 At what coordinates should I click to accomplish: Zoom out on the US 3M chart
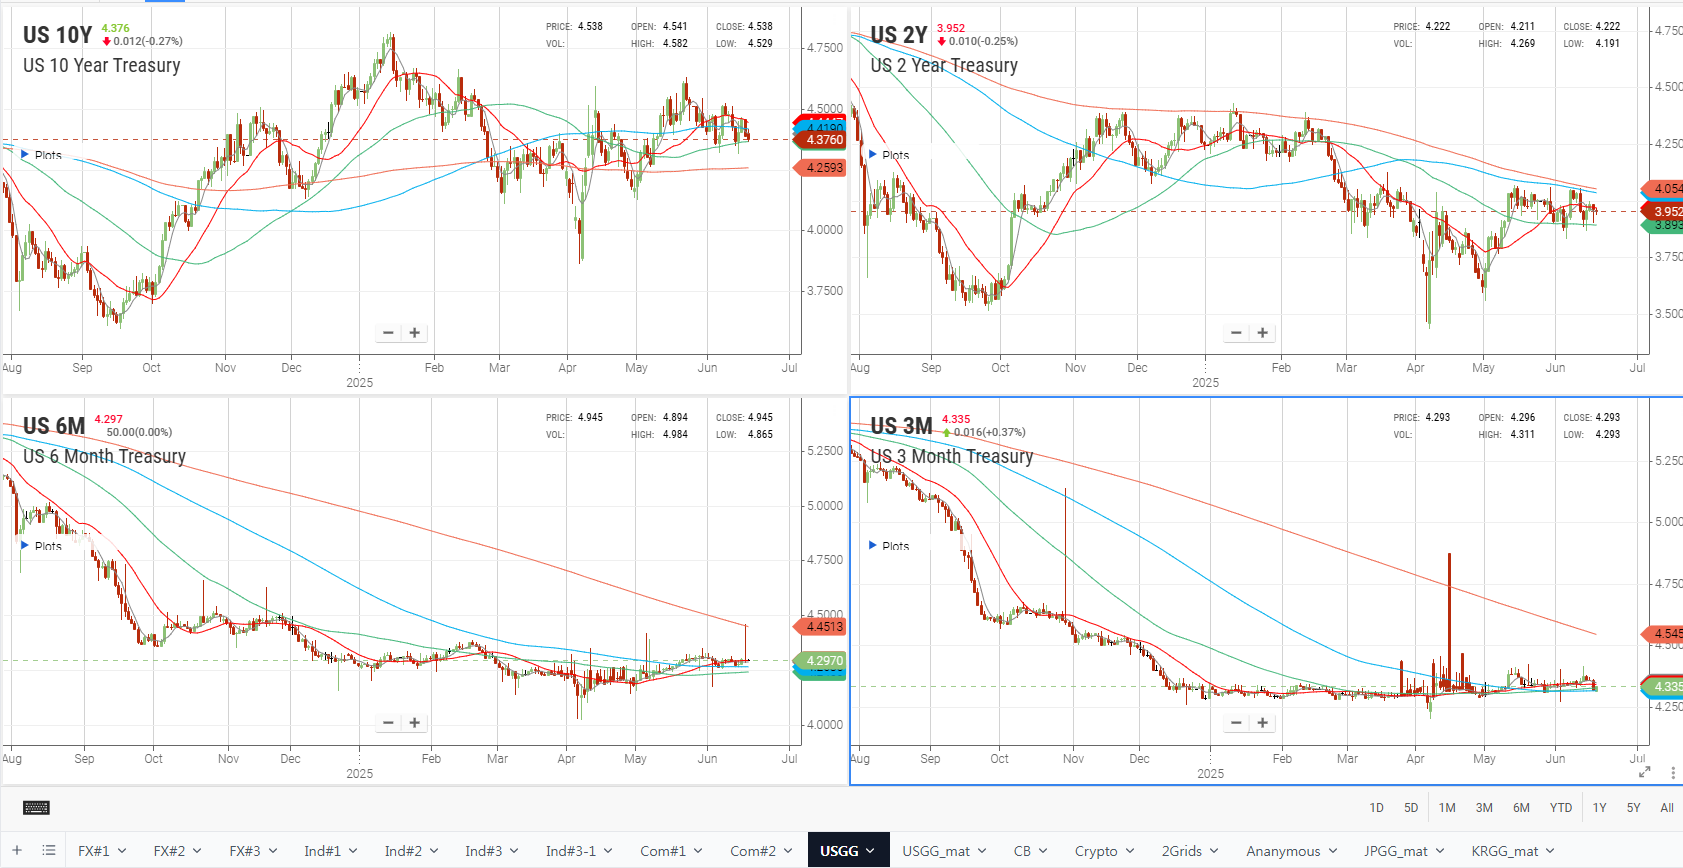tap(1236, 723)
